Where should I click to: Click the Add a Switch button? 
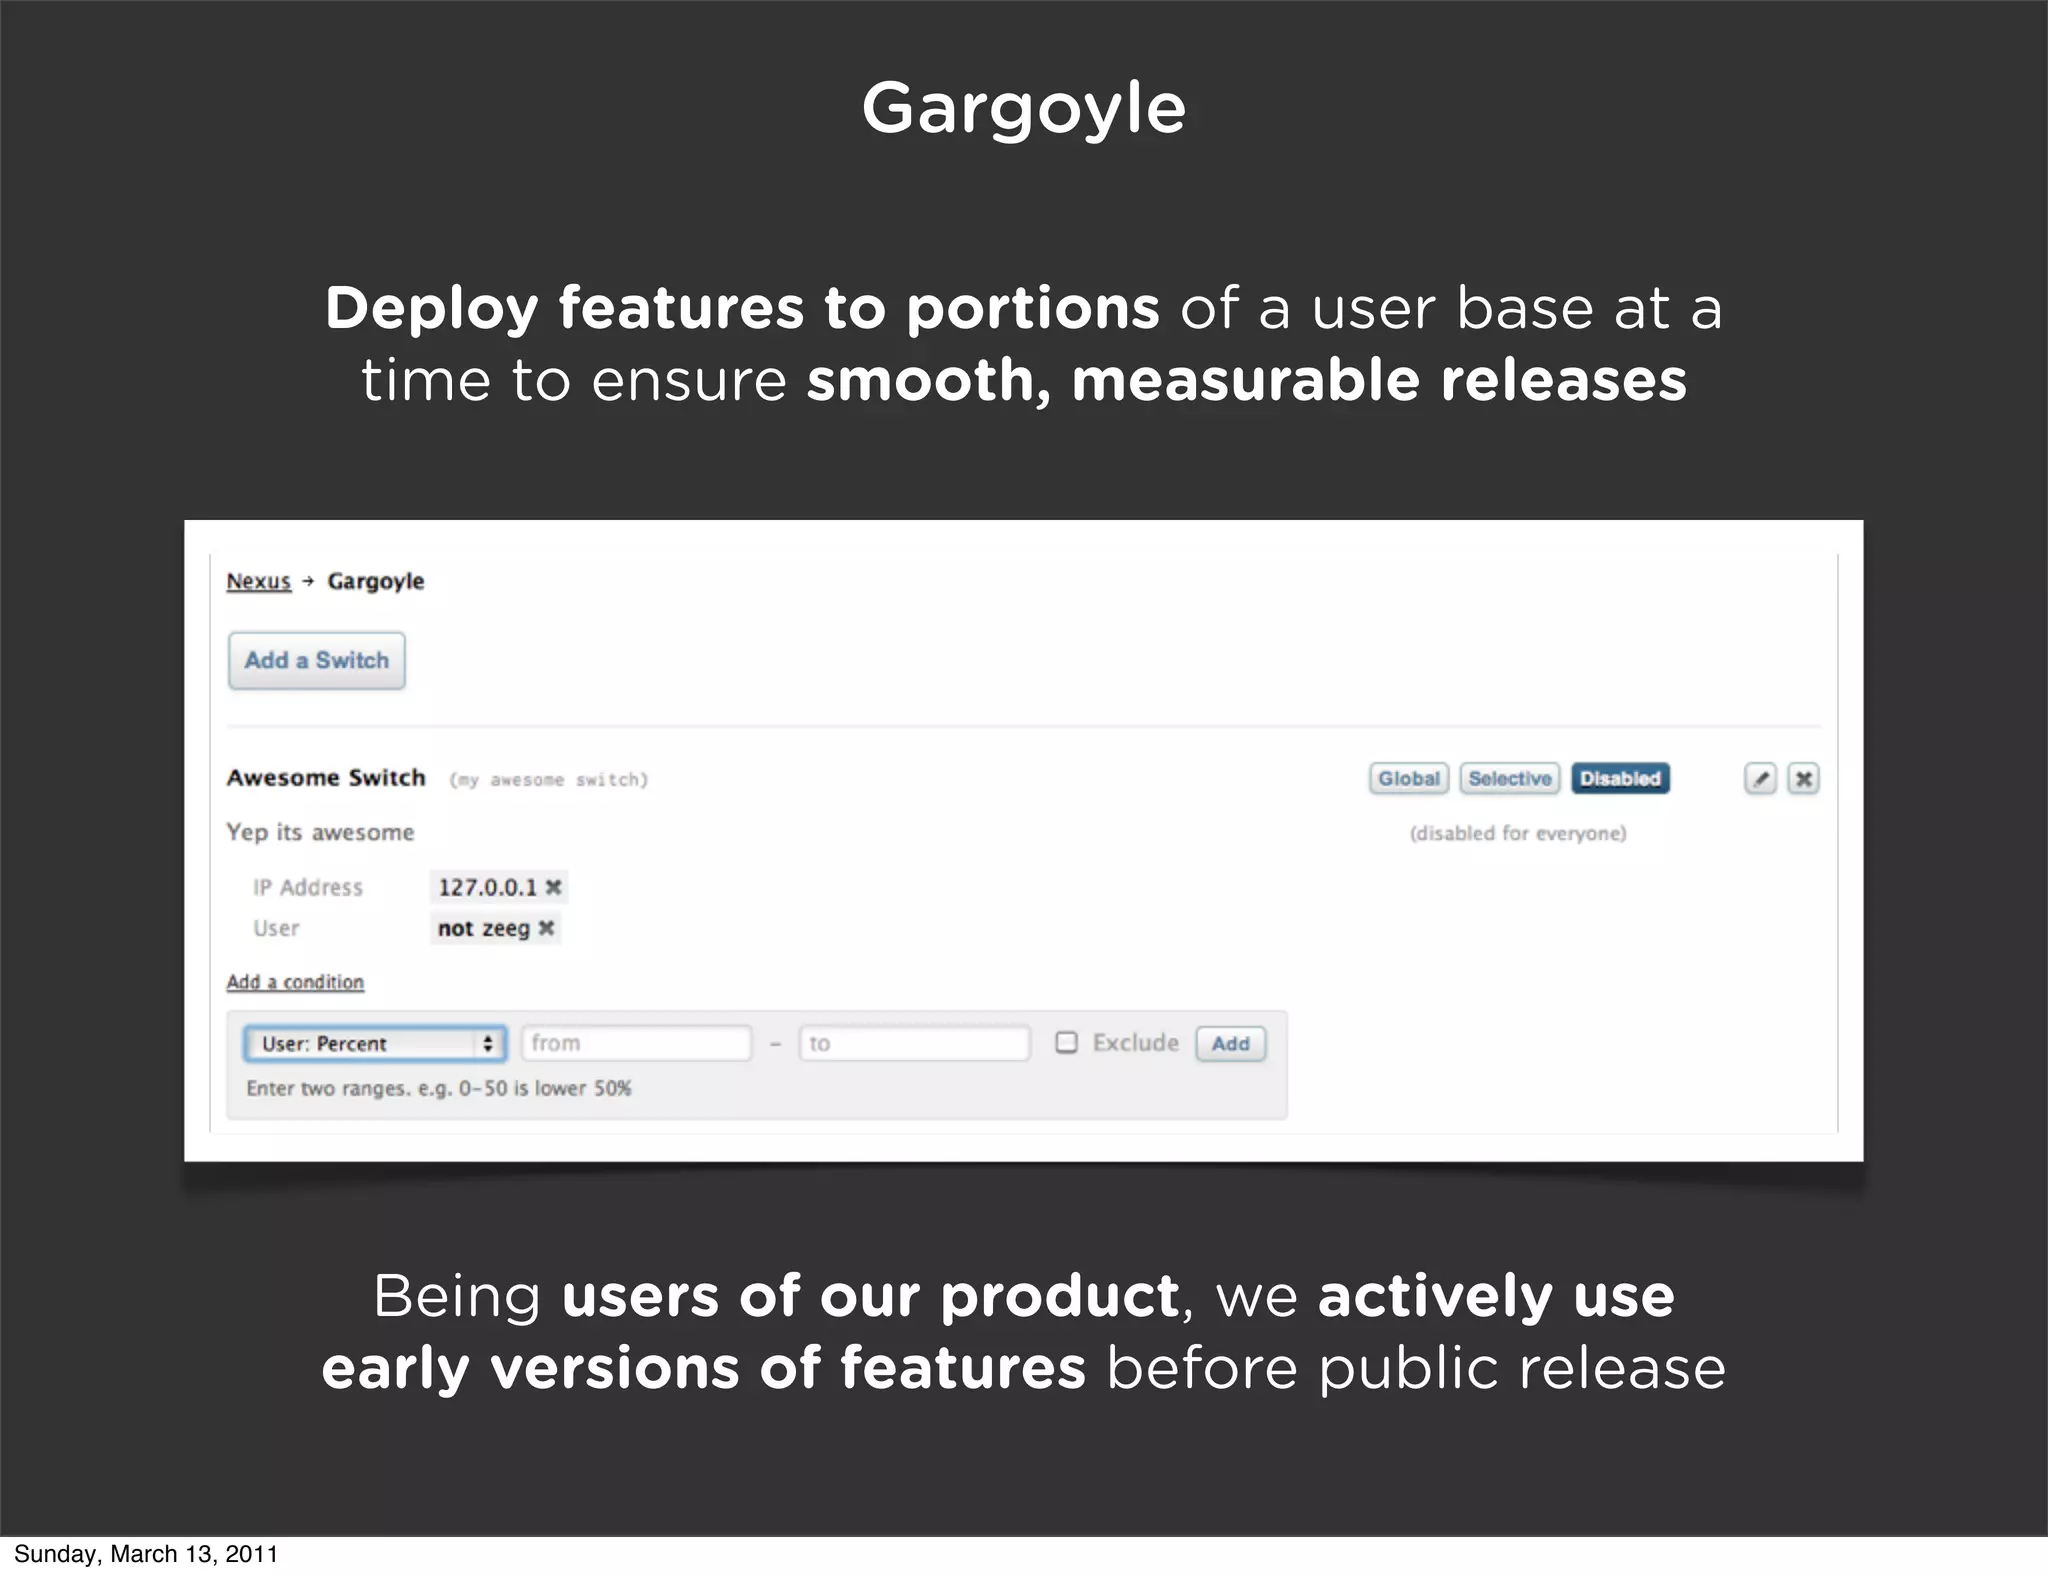pyautogui.click(x=316, y=660)
